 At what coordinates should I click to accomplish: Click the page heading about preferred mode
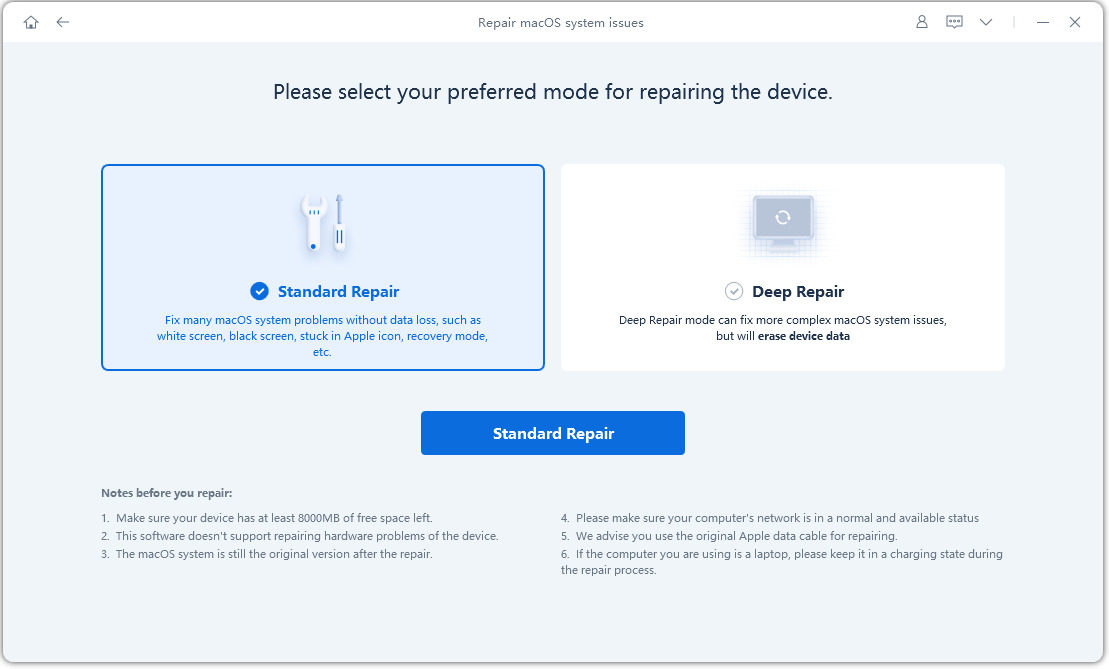pos(553,92)
